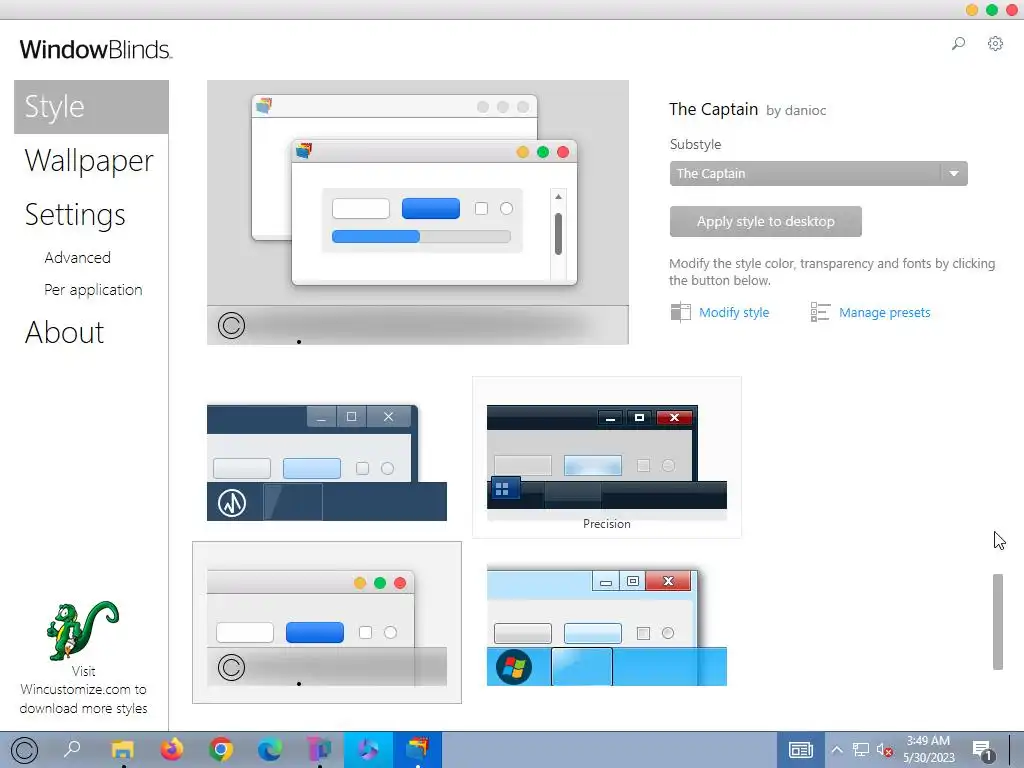This screenshot has height=768, width=1024.
Task: Click the style list vertical scrollbar
Action: (997, 622)
